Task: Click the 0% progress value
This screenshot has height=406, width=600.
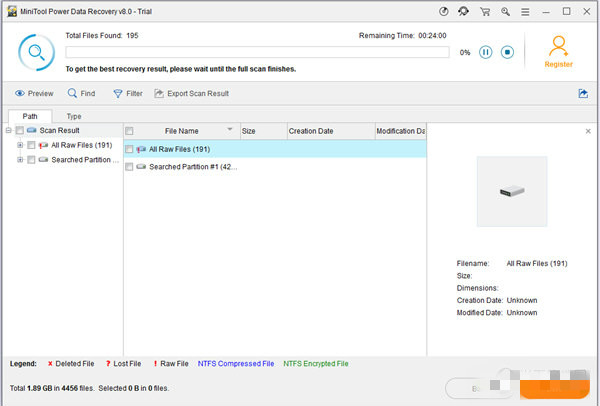Action: 465,52
